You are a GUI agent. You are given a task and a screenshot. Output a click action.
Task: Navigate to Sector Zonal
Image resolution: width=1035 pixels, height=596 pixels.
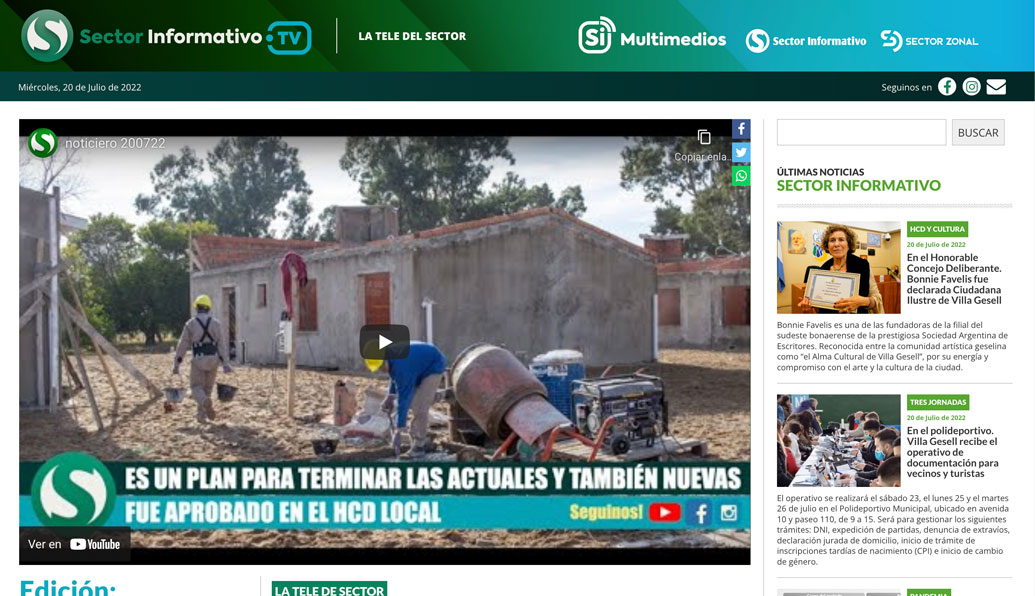pyautogui.click(x=928, y=41)
